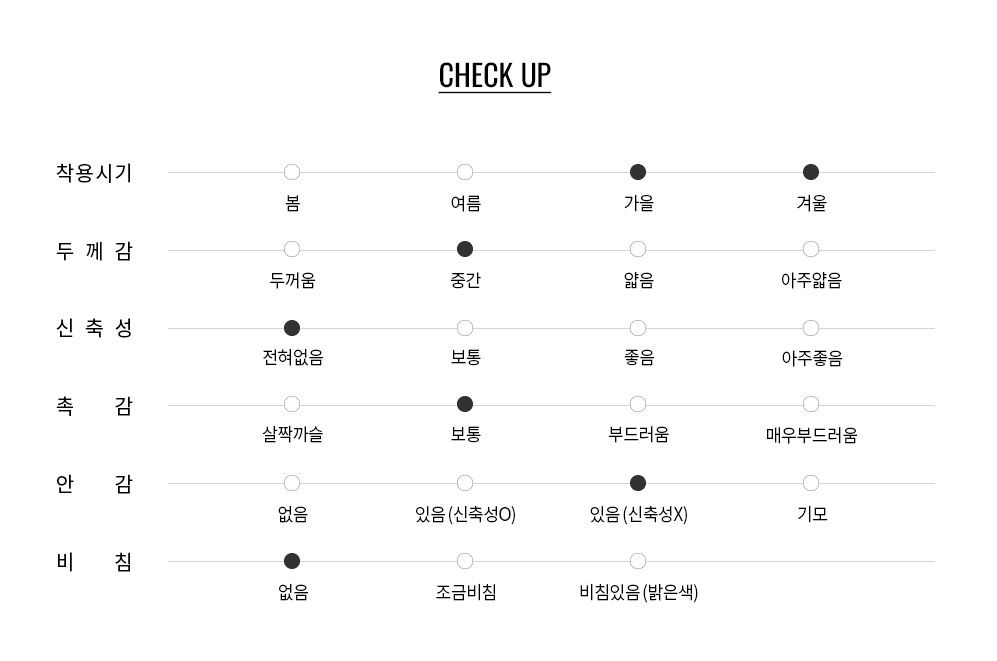This screenshot has height=661, width=997.
Task: Click the filled 전혀없음 stretch dot
Action: tap(292, 328)
